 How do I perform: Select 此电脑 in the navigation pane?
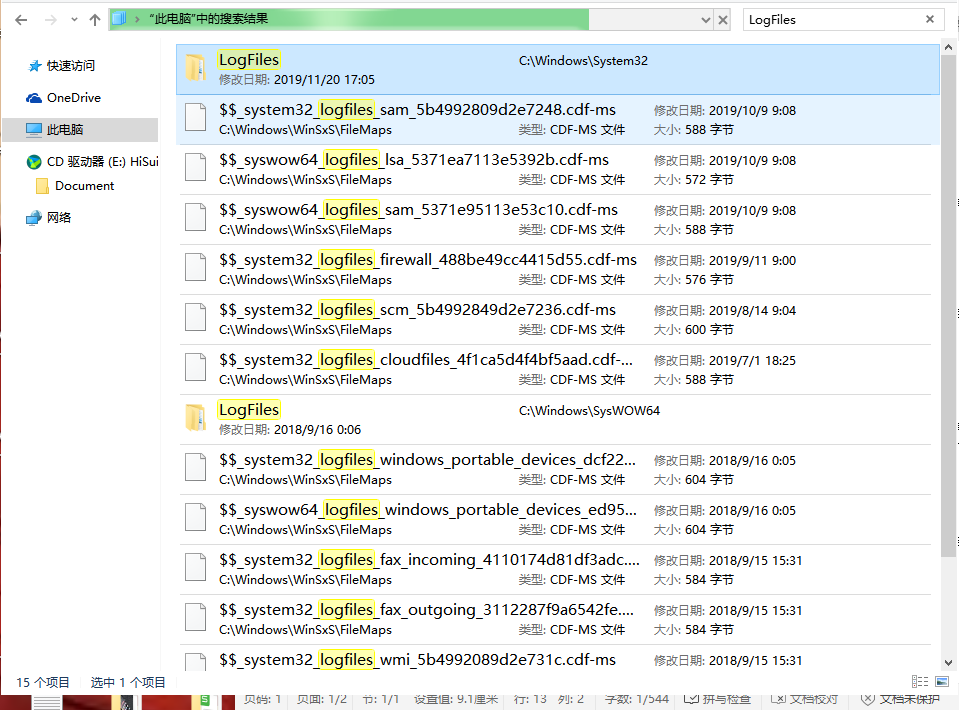65,130
